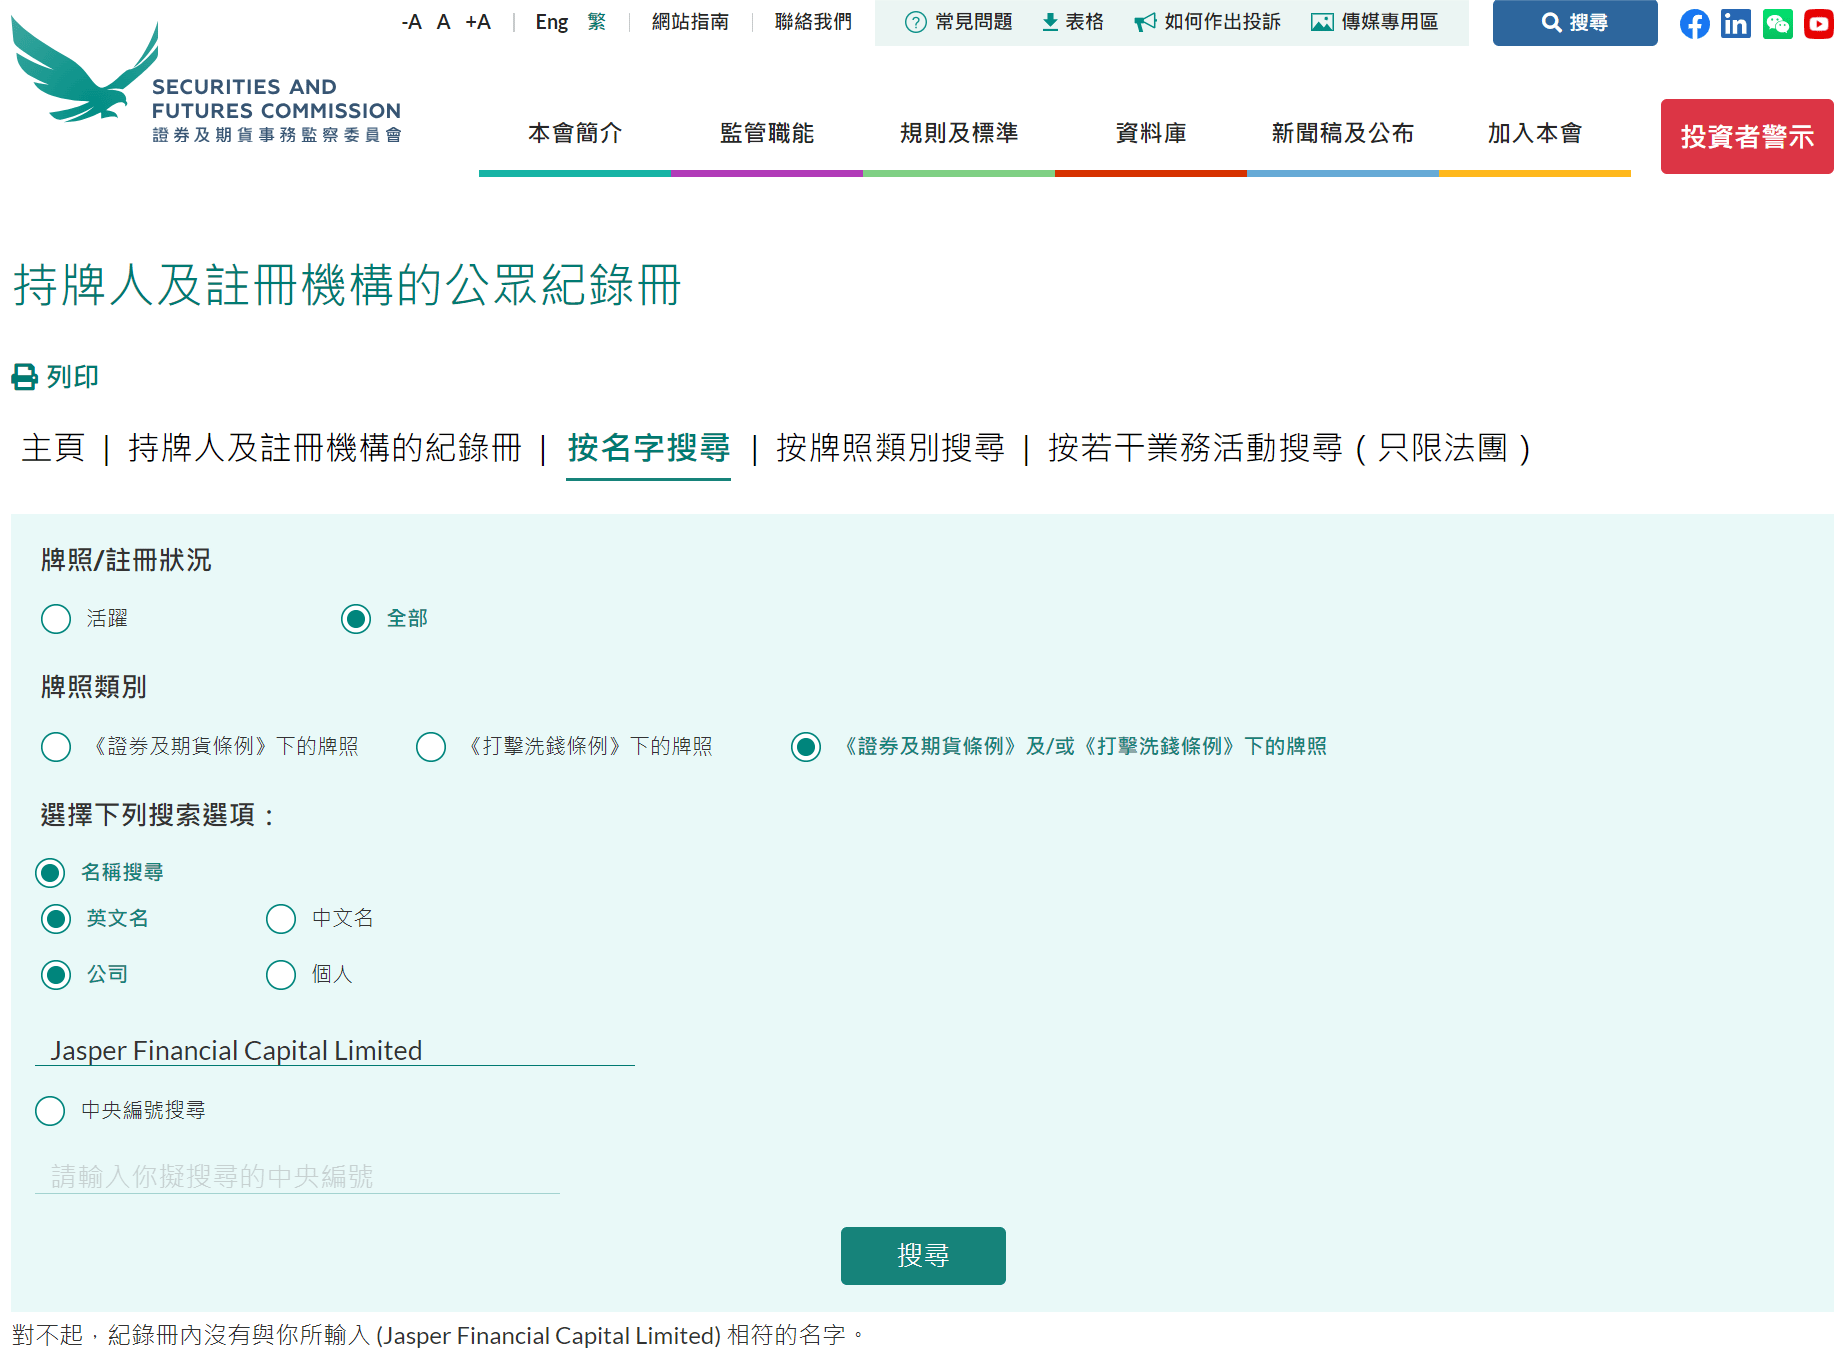This screenshot has width=1844, height=1363.
Task: Increase font size with +A
Action: point(478,22)
